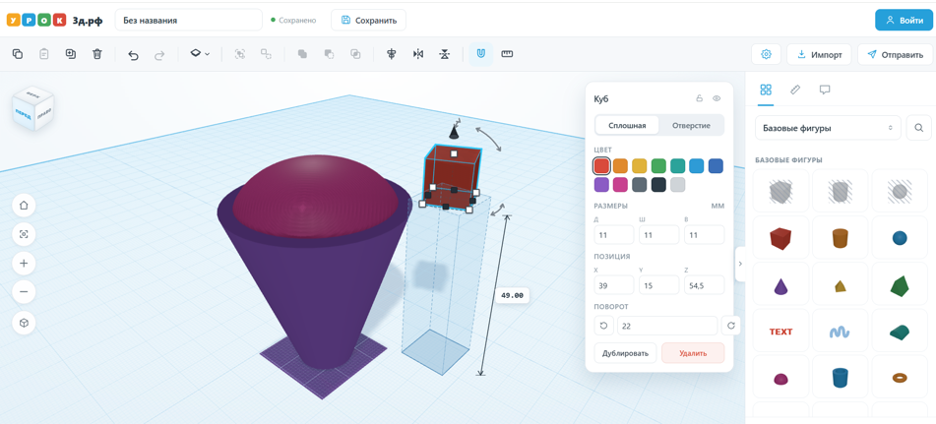Collapse the right sidebar with the chevron
936x424 pixels.
pyautogui.click(x=740, y=263)
